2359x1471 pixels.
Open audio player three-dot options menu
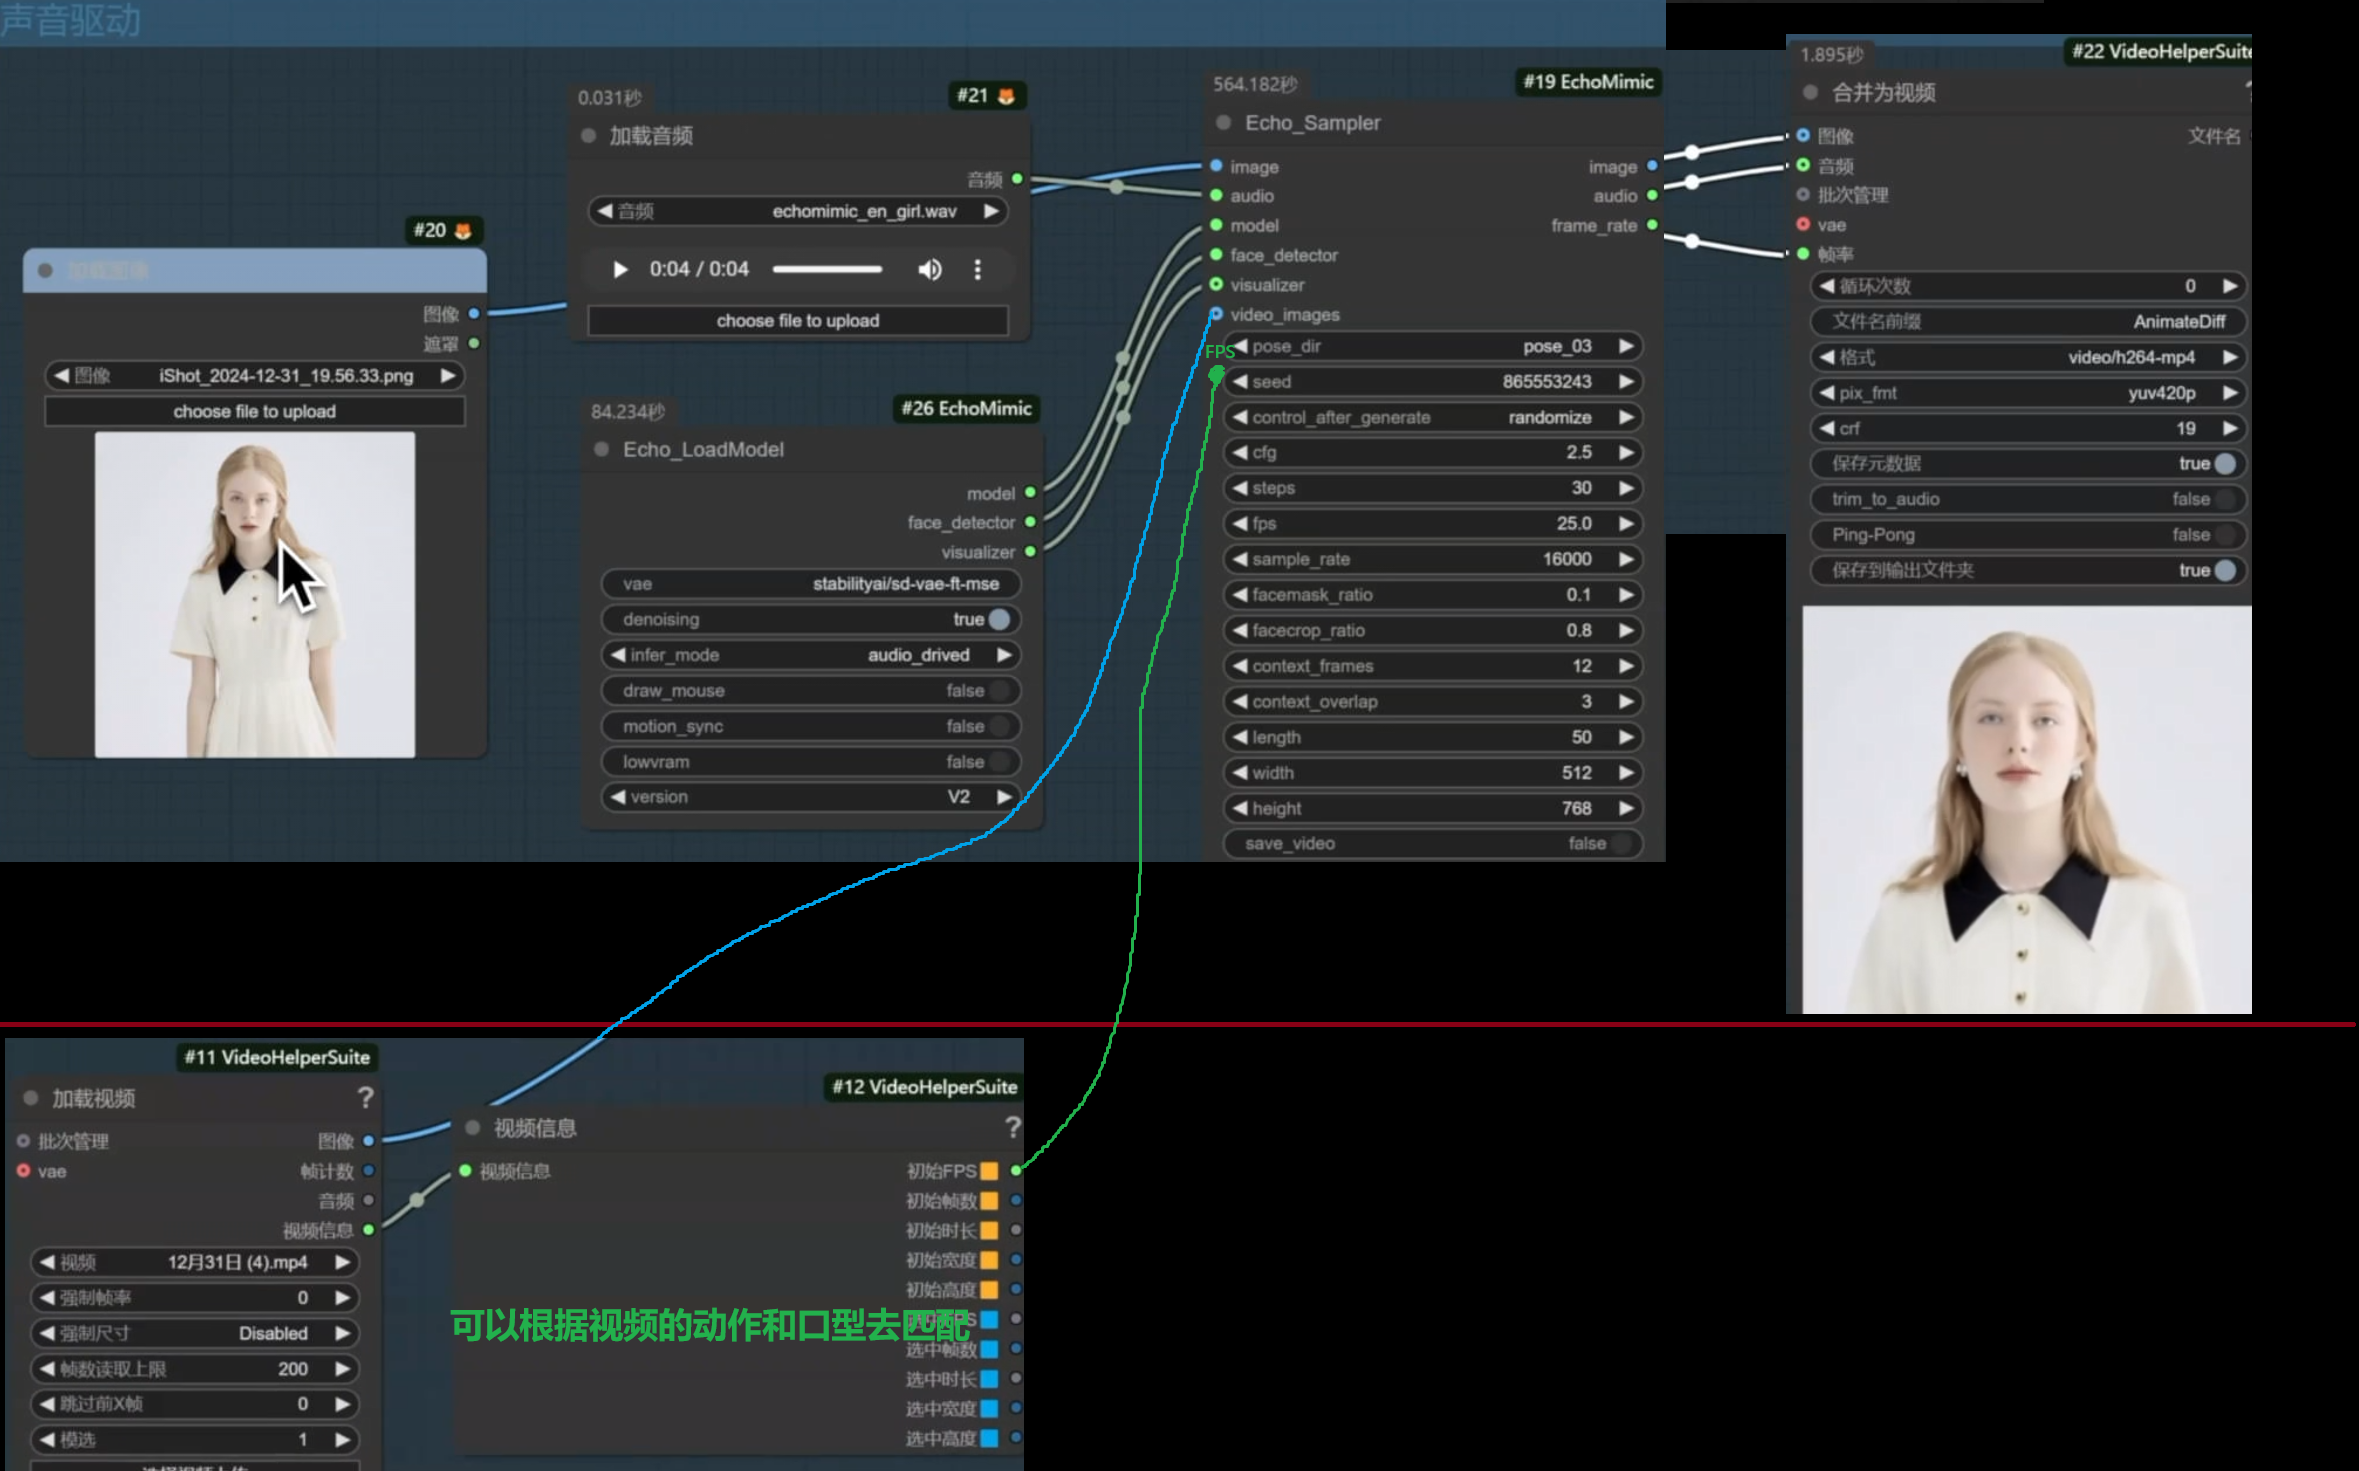[x=977, y=269]
